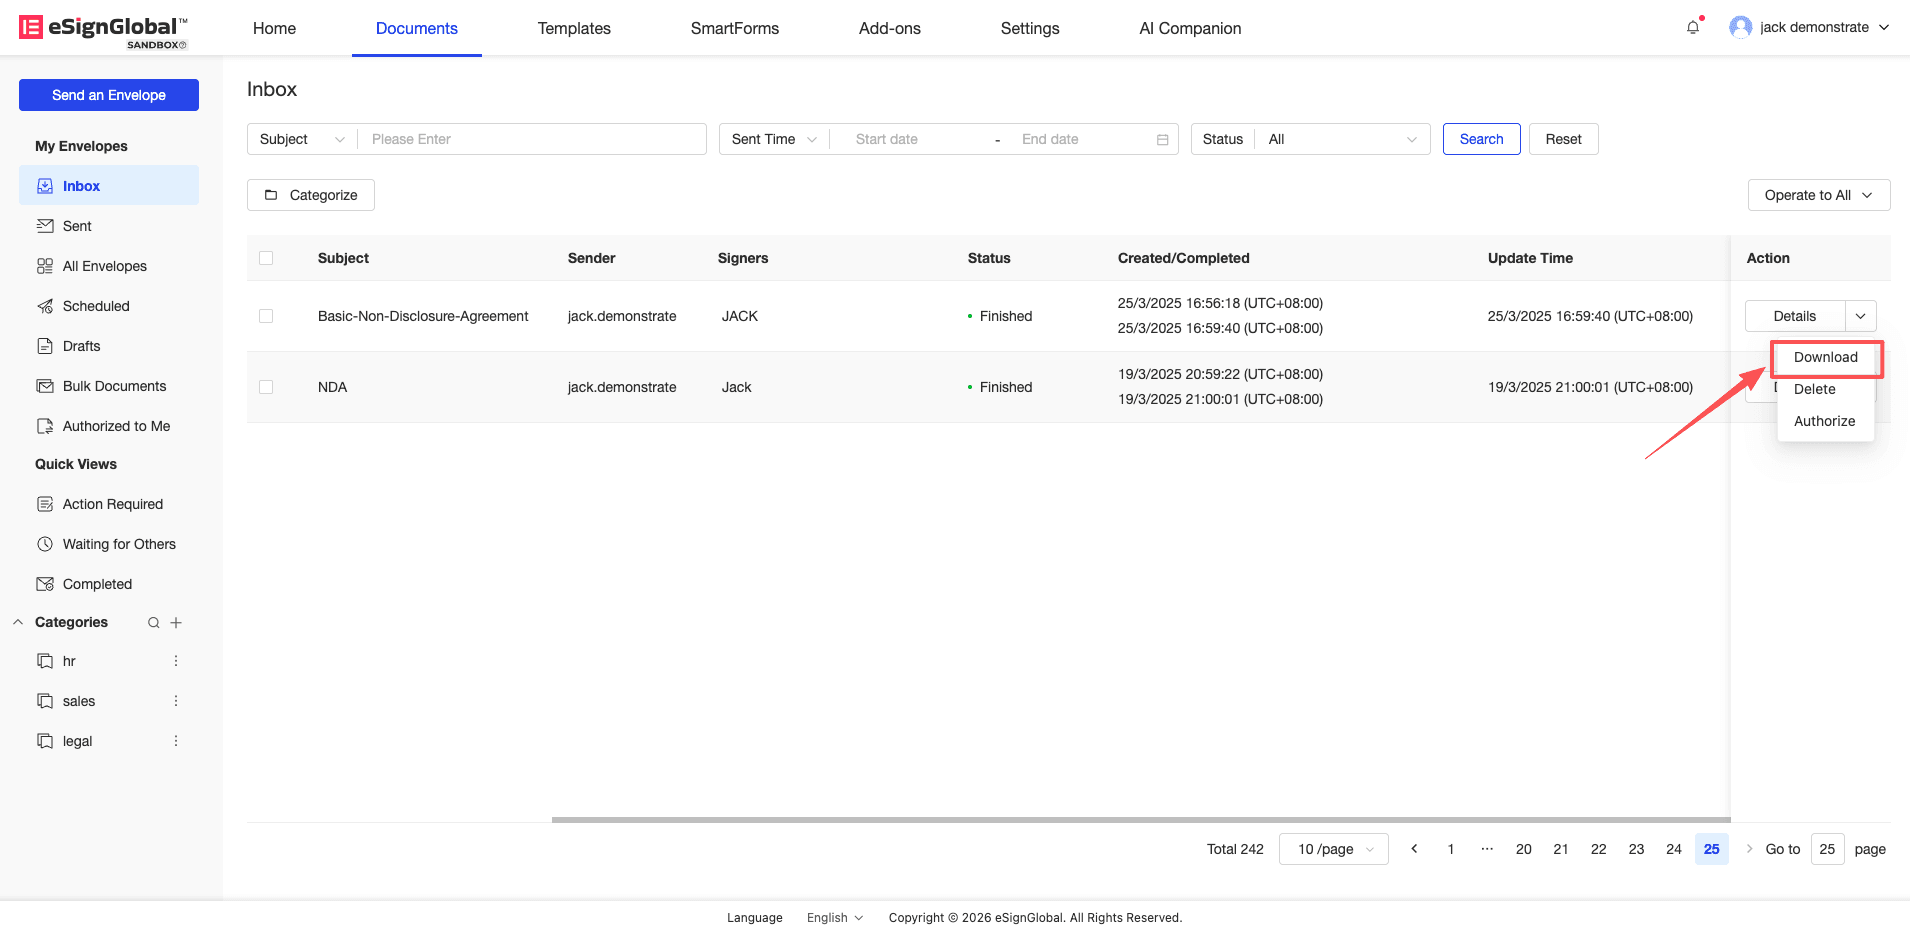Switch to the Templates tab
This screenshot has height=930, width=1910.
click(574, 28)
